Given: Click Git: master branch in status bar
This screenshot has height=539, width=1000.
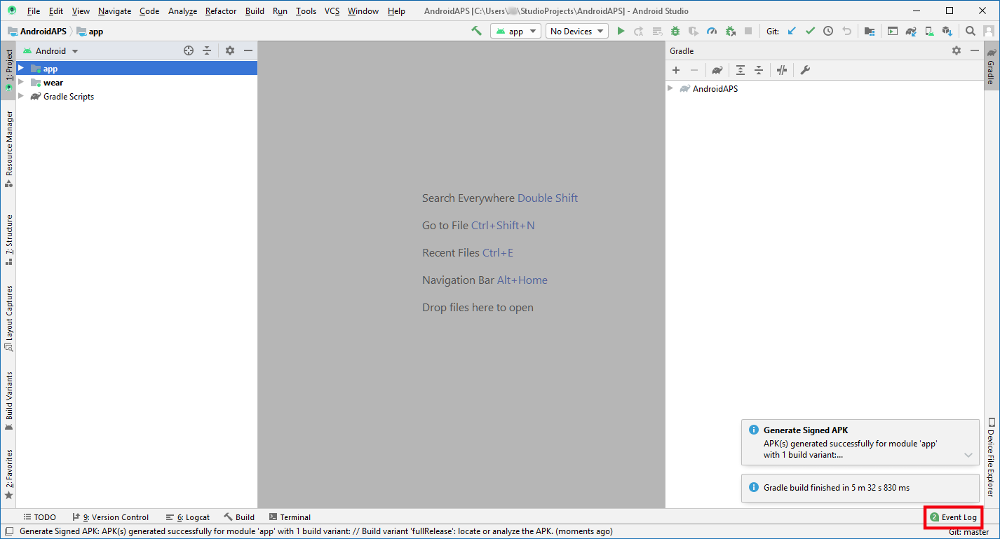Looking at the screenshot, I should click(x=968, y=531).
